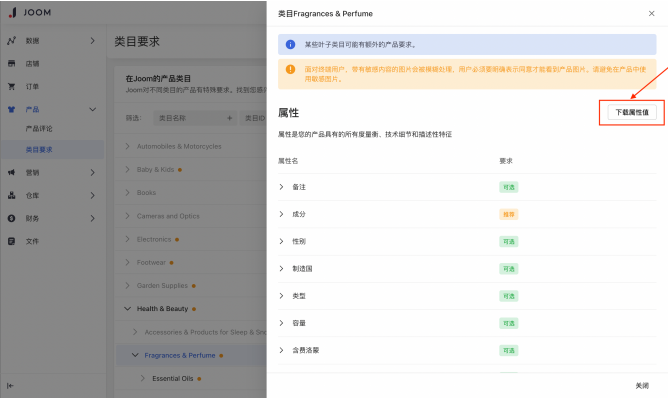Click the 关闭 button at bottom
Viewport: 669px width, 401px height.
click(x=642, y=386)
